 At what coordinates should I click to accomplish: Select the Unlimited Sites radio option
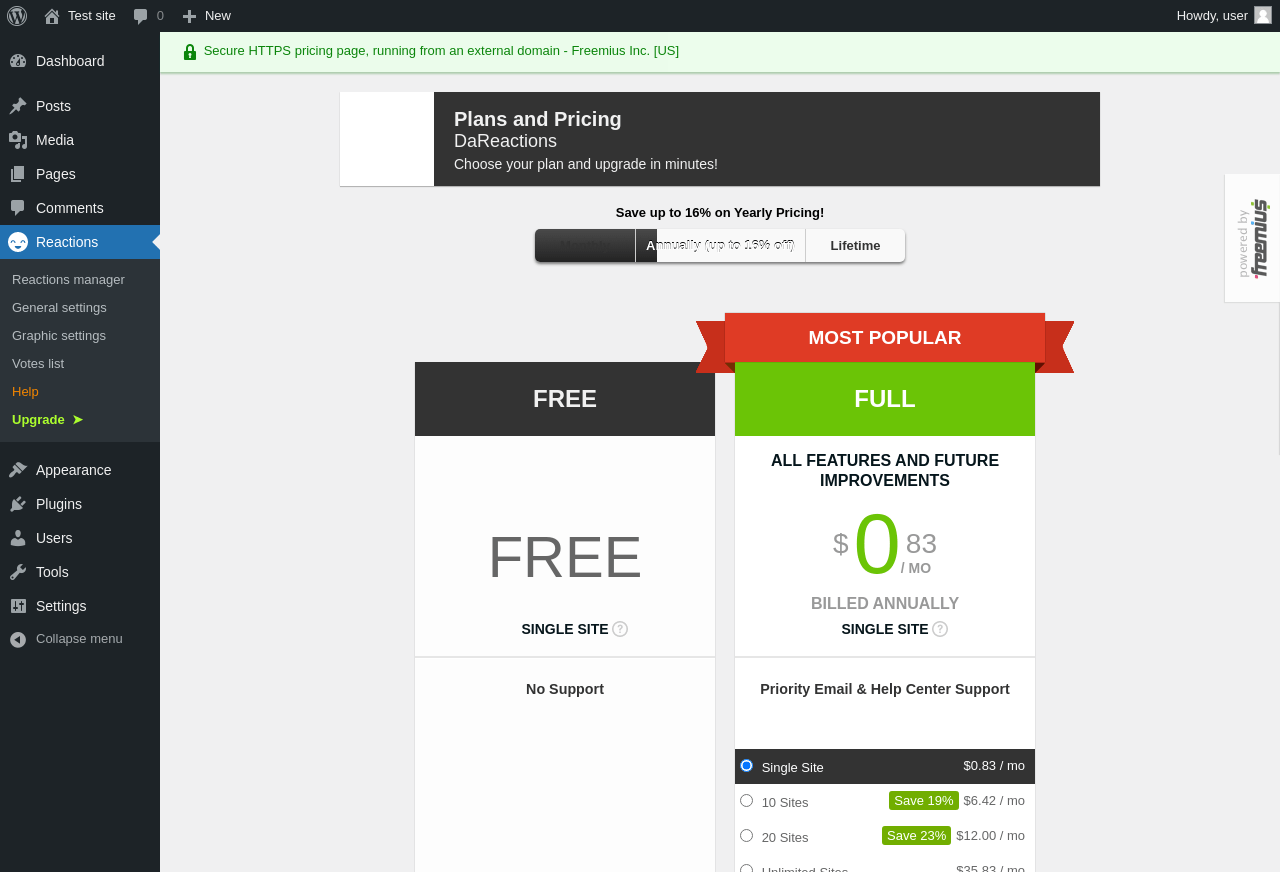point(746,868)
